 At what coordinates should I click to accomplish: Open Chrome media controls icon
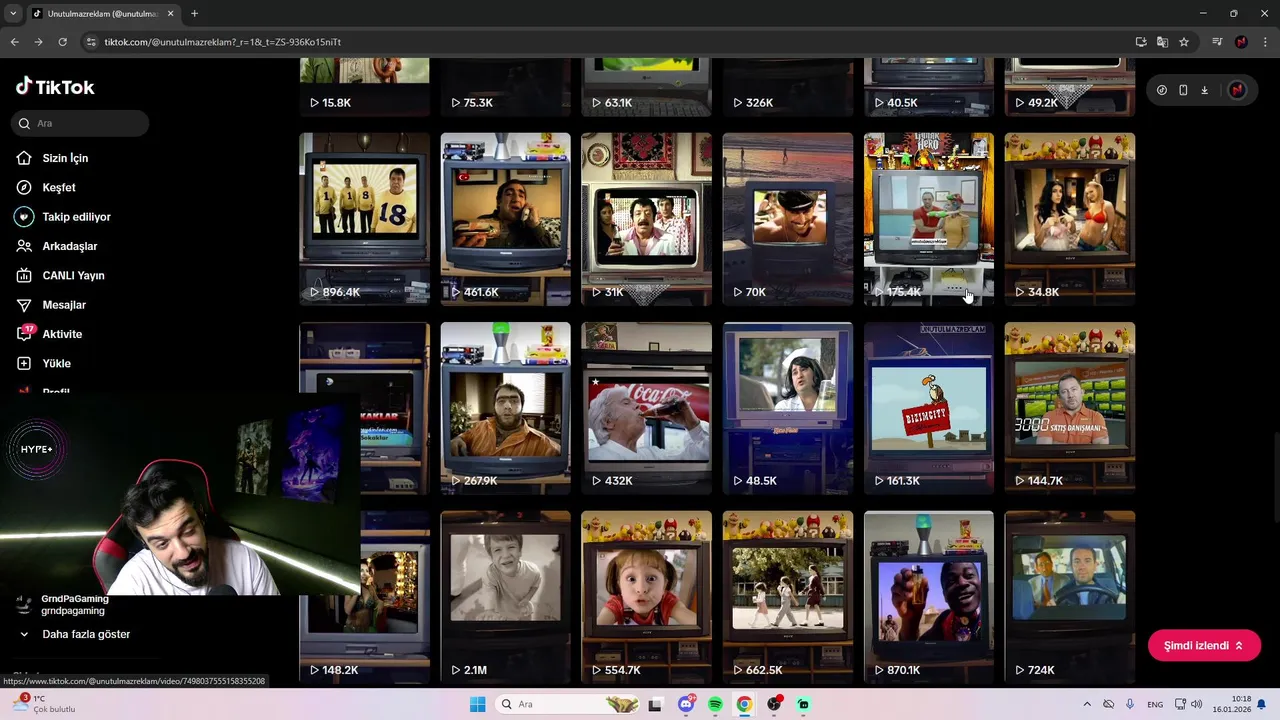(x=1217, y=42)
